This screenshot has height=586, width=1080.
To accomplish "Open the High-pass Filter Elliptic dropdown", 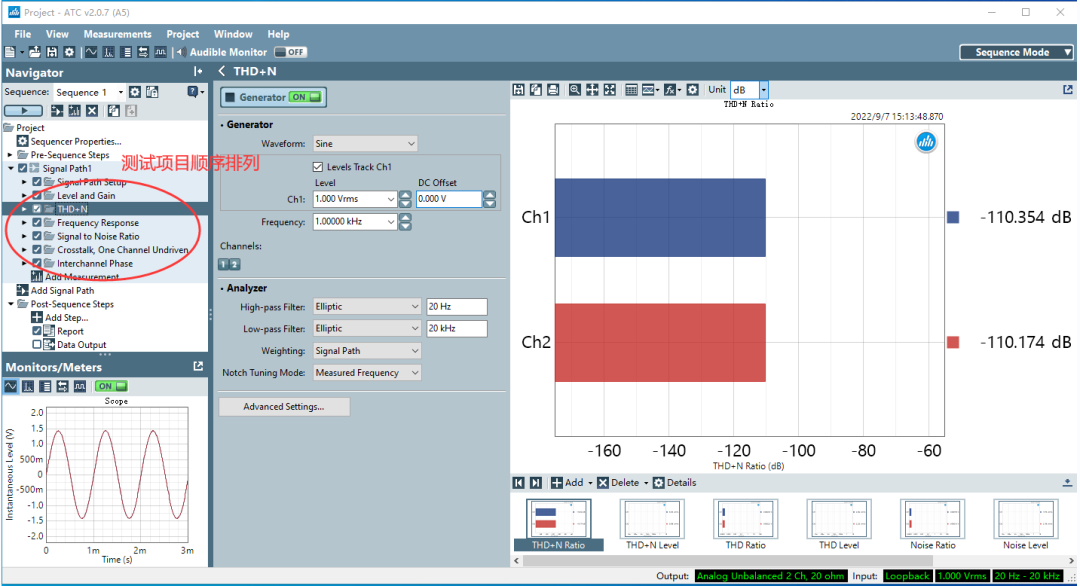I will (366, 306).
